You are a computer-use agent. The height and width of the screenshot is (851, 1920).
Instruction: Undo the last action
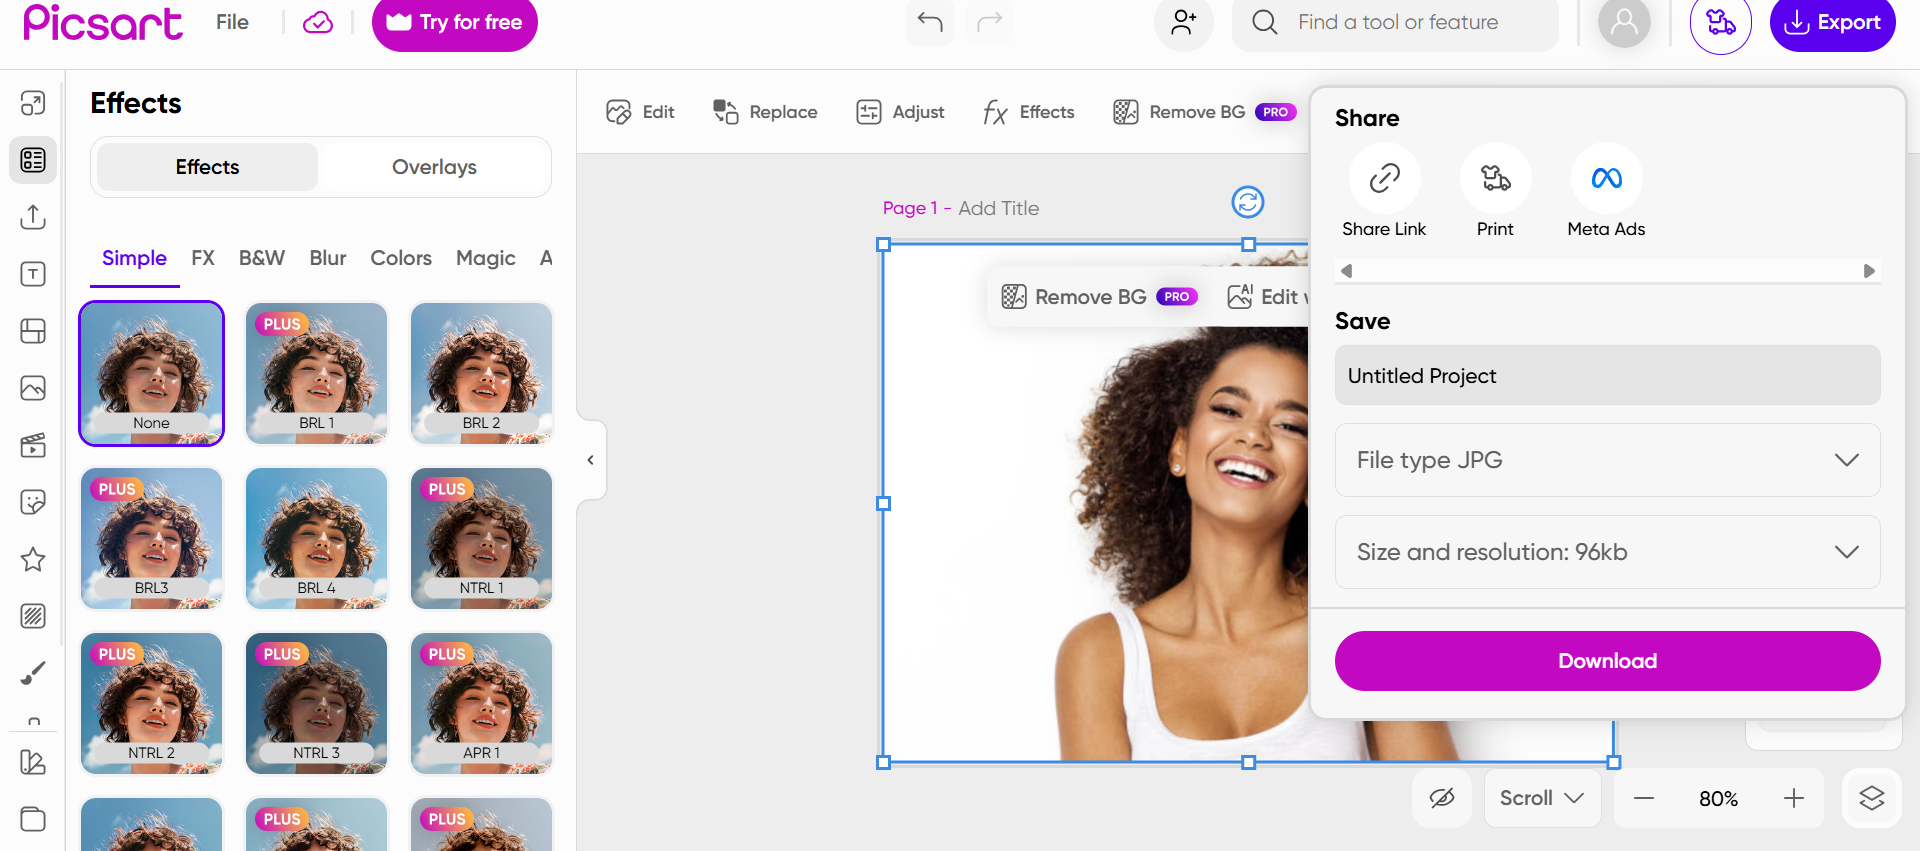point(930,22)
